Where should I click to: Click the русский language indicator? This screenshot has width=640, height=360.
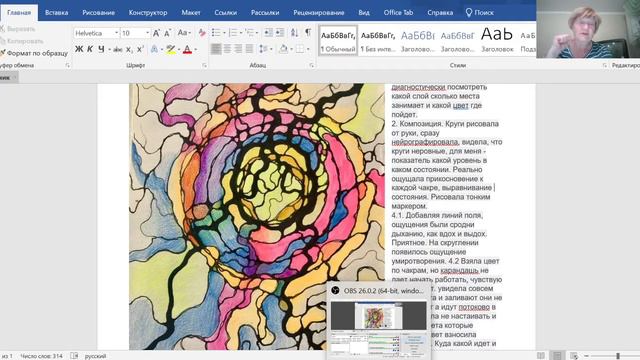pyautogui.click(x=95, y=356)
